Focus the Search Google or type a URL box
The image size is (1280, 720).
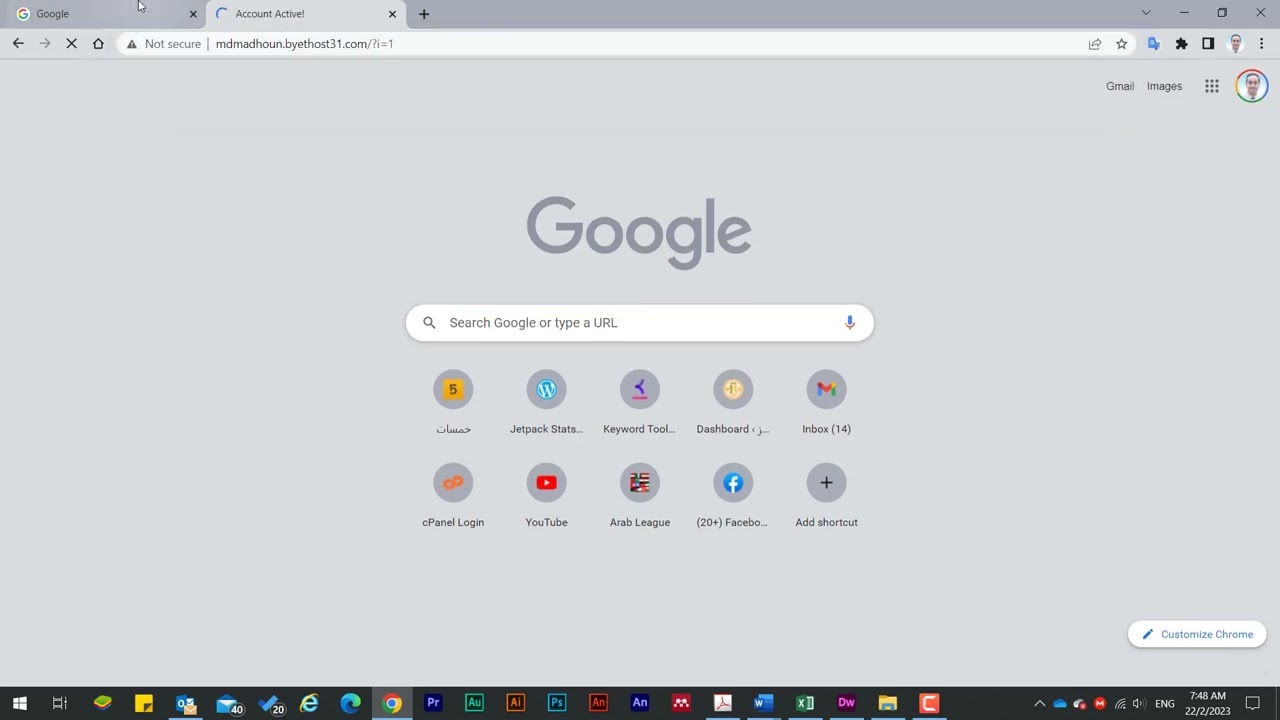(640, 323)
